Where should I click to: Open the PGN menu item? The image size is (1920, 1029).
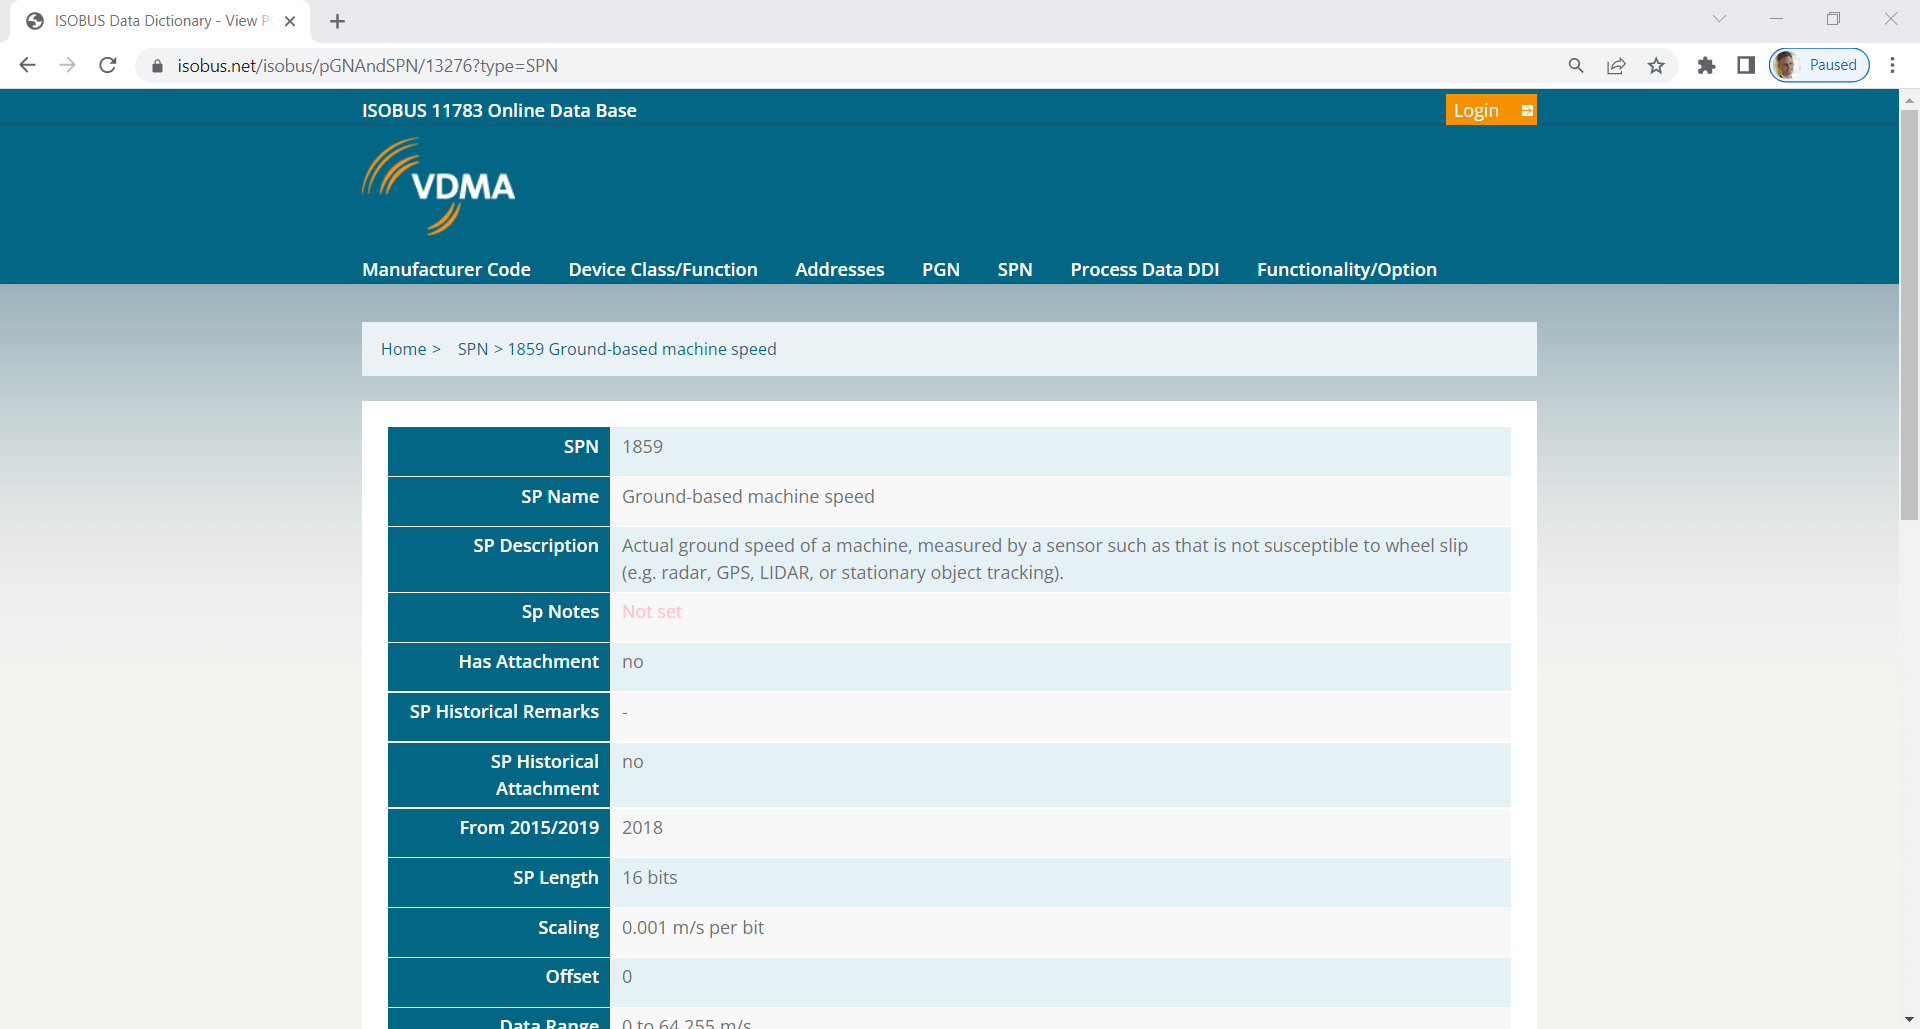tap(941, 270)
